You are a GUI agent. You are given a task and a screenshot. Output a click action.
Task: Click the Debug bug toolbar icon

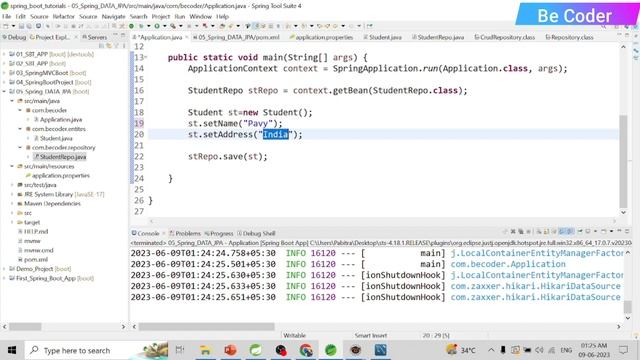click(141, 26)
